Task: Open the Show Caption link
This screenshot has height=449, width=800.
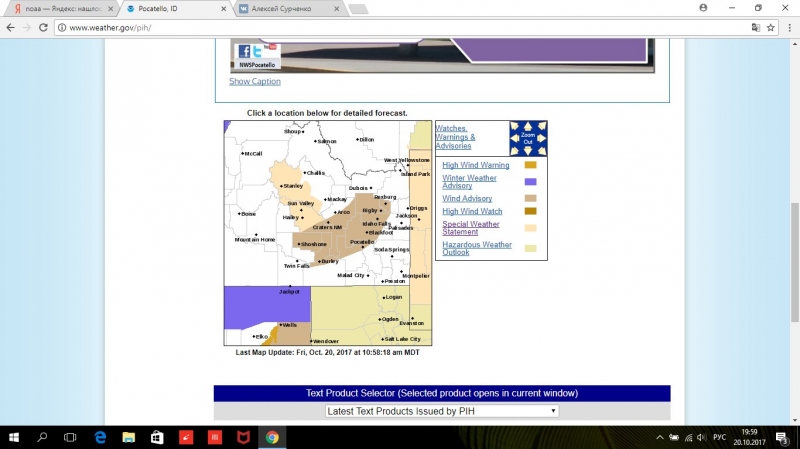Action: (x=255, y=81)
